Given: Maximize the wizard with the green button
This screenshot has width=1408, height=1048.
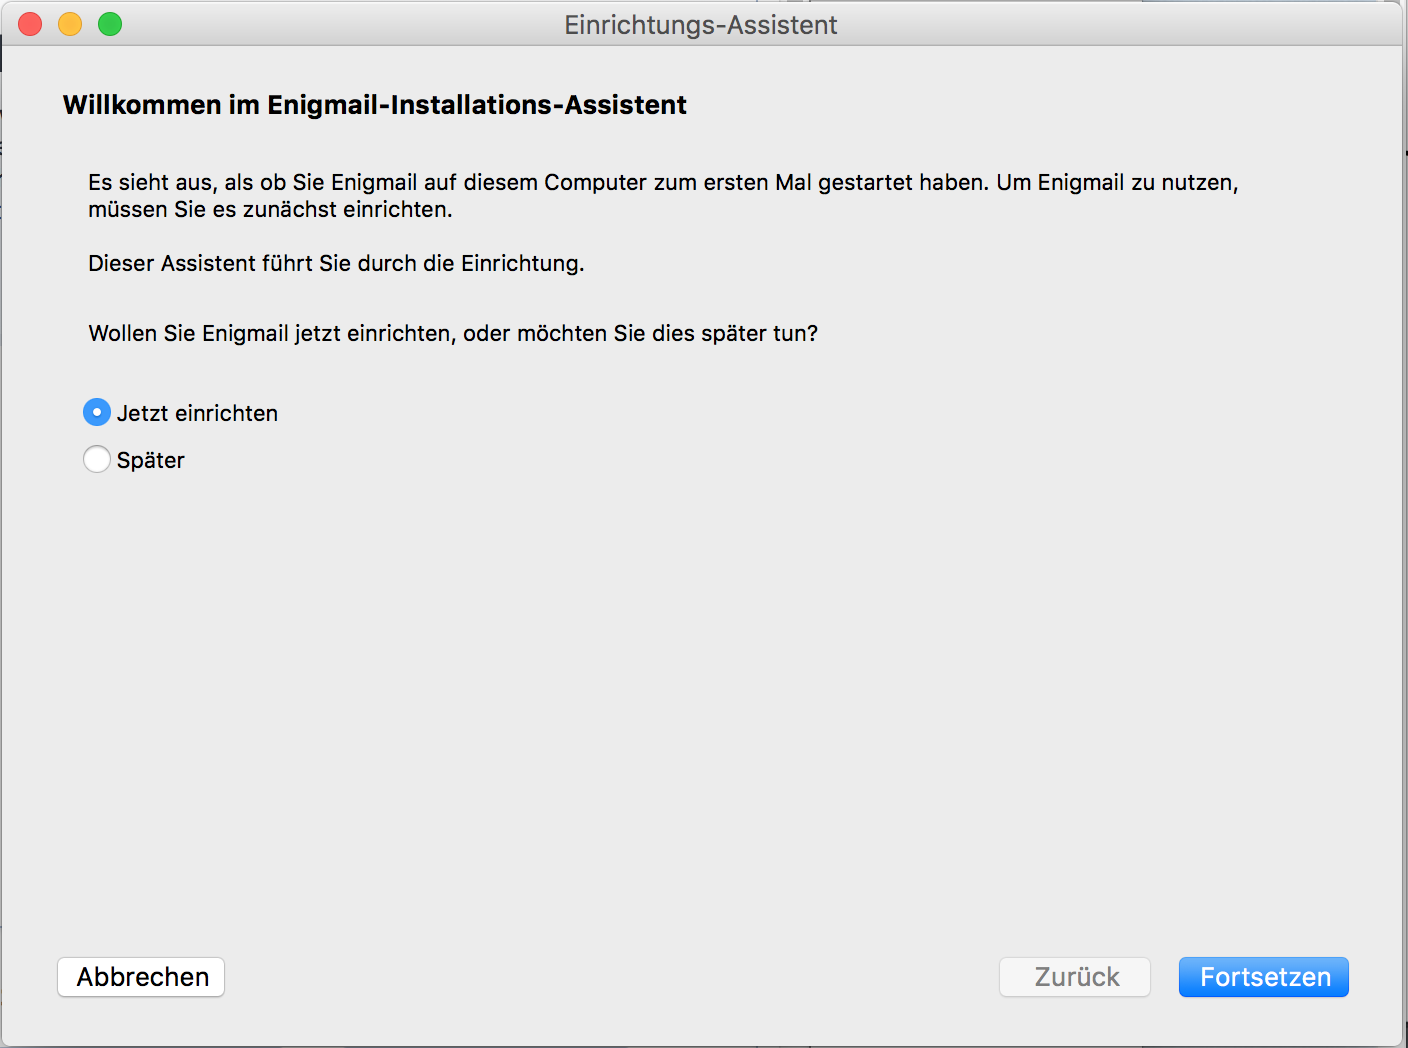Looking at the screenshot, I should 110,24.
